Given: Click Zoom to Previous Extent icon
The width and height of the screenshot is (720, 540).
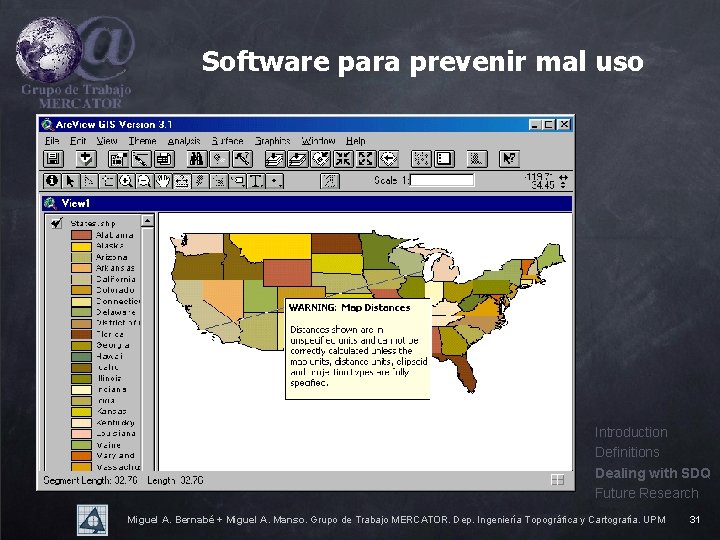Looking at the screenshot, I should [x=388, y=159].
